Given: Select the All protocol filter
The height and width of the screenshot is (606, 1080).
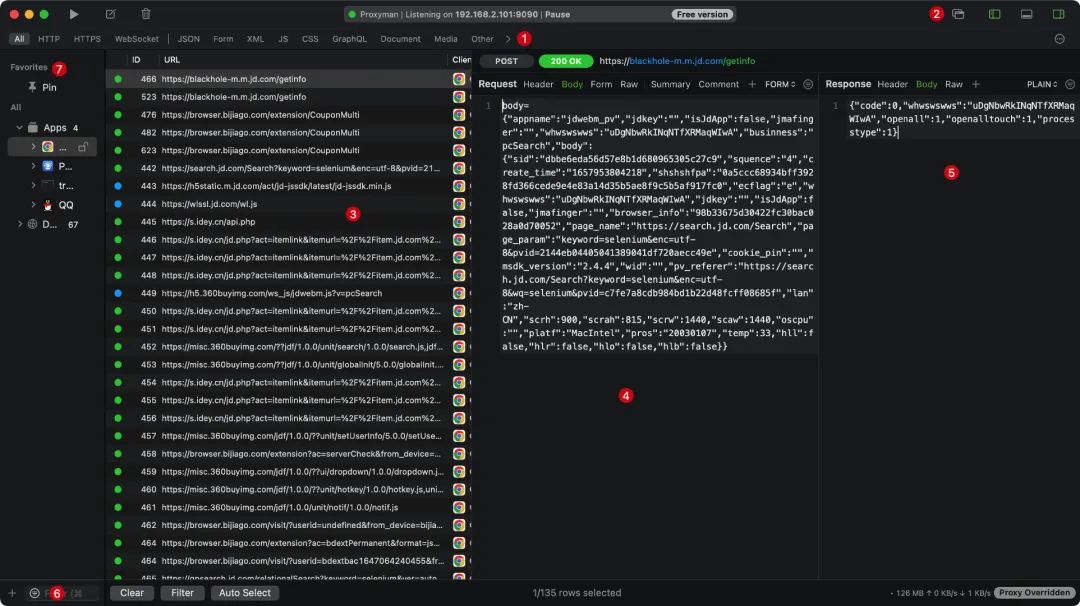Looking at the screenshot, I should tap(19, 39).
